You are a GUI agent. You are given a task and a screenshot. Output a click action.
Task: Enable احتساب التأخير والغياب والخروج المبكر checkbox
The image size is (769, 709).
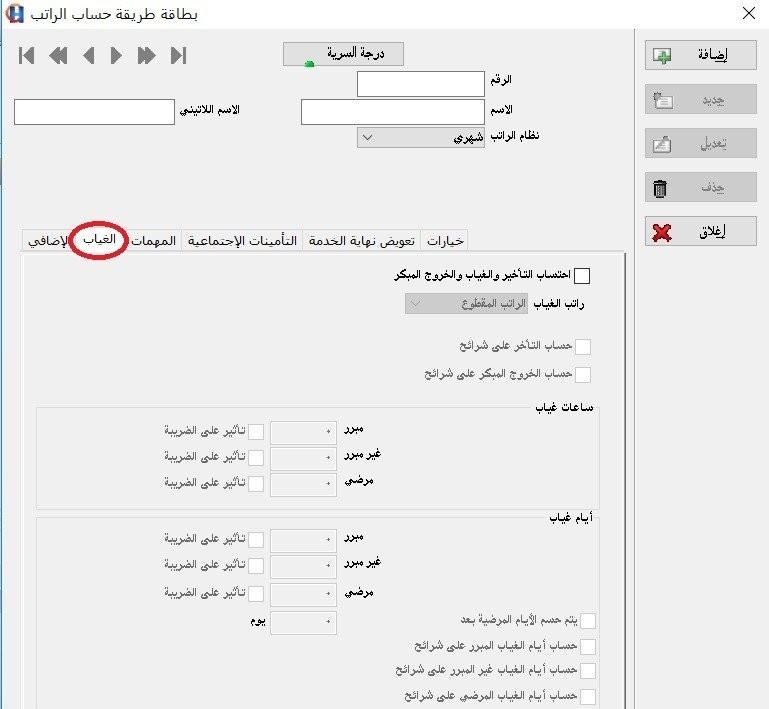(x=582, y=276)
